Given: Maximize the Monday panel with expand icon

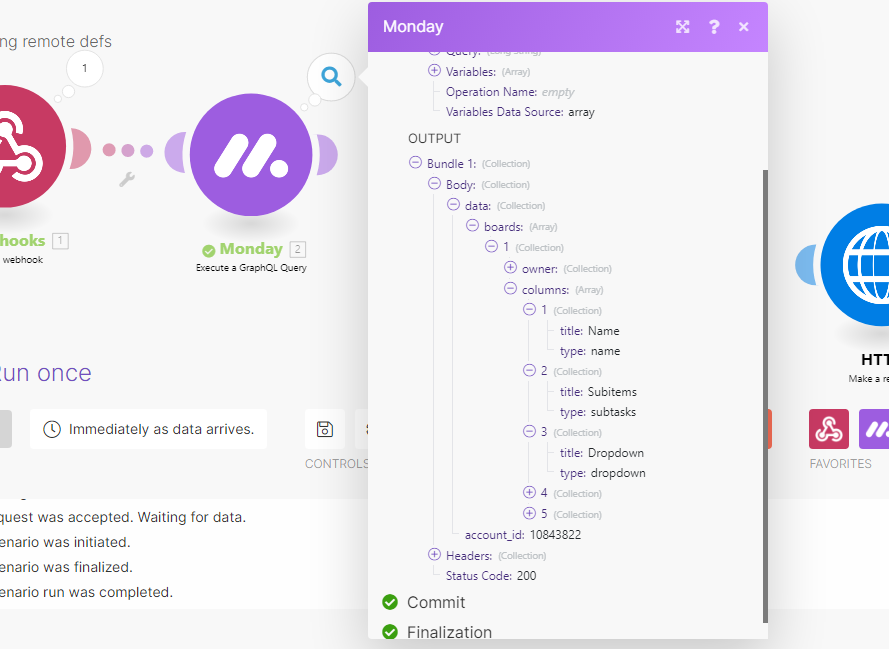Looking at the screenshot, I should click(x=683, y=27).
